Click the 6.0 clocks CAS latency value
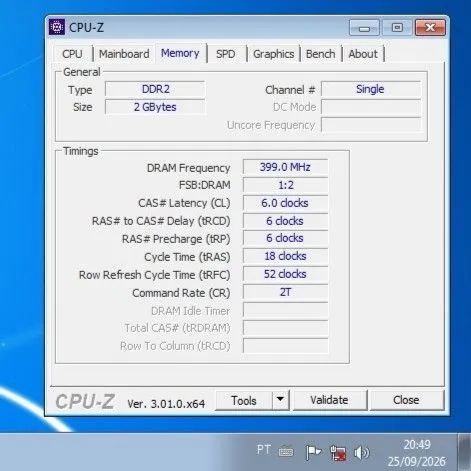Viewport: 471px width, 471px height. (285, 203)
